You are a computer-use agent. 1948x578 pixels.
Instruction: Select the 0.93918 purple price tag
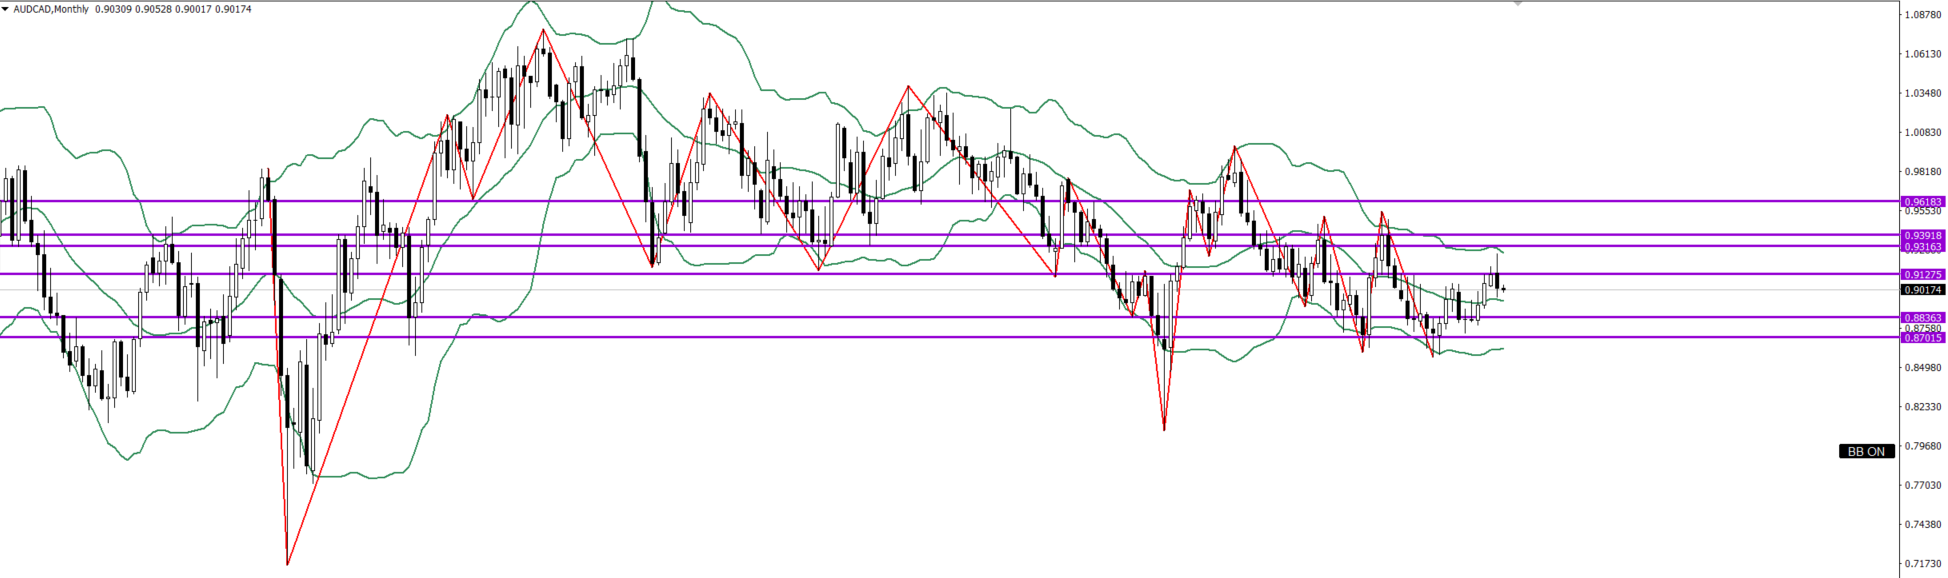point(1922,235)
